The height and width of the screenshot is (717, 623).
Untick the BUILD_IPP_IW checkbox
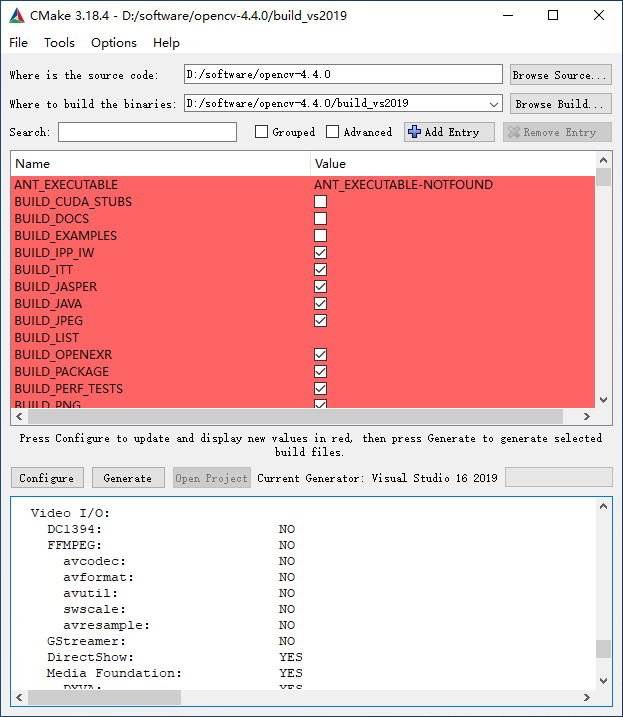pyautogui.click(x=321, y=252)
